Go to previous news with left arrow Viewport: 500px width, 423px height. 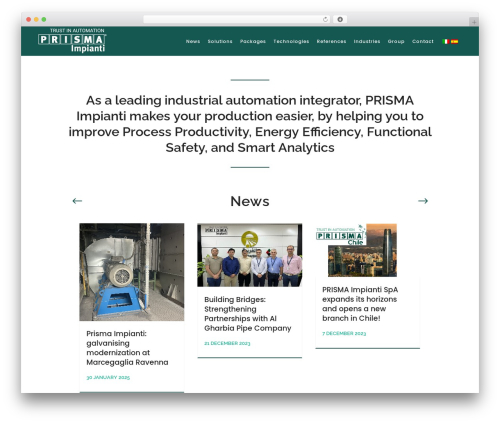pyautogui.click(x=77, y=201)
